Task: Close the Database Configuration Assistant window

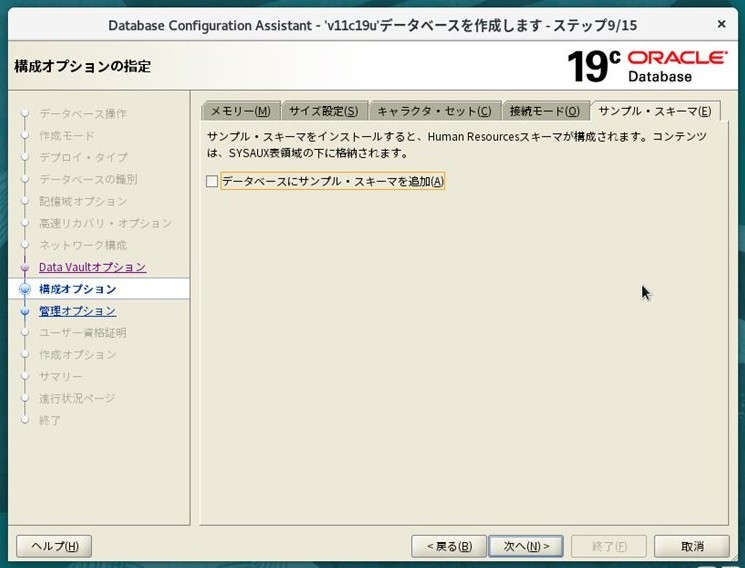Action: 721,24
